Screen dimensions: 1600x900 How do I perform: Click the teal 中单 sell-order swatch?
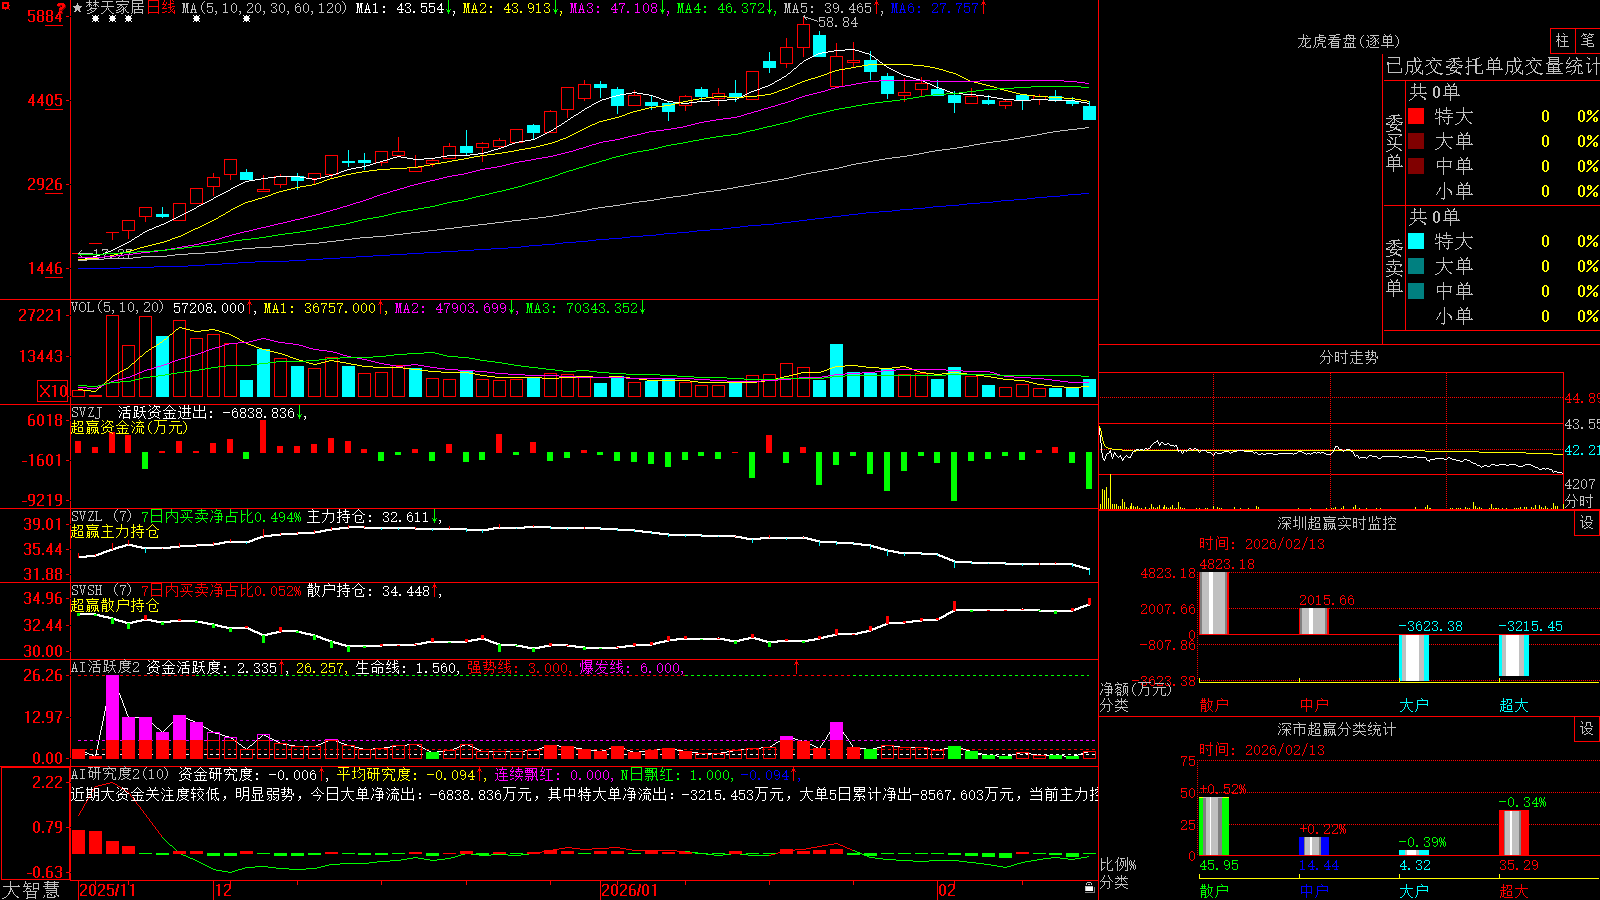1416,291
